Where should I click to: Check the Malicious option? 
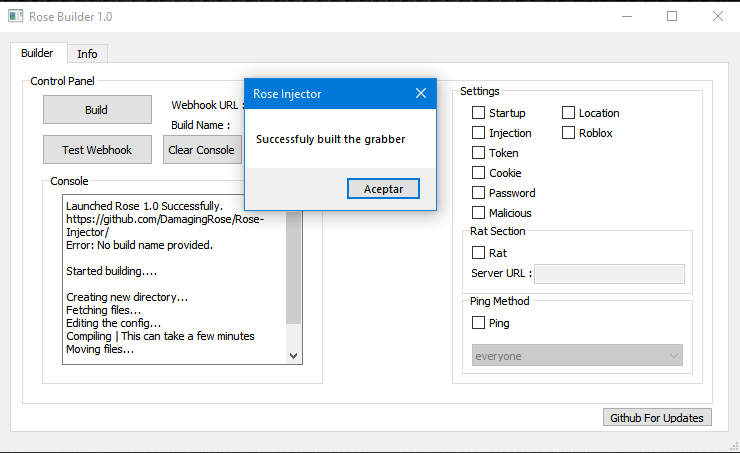click(479, 213)
